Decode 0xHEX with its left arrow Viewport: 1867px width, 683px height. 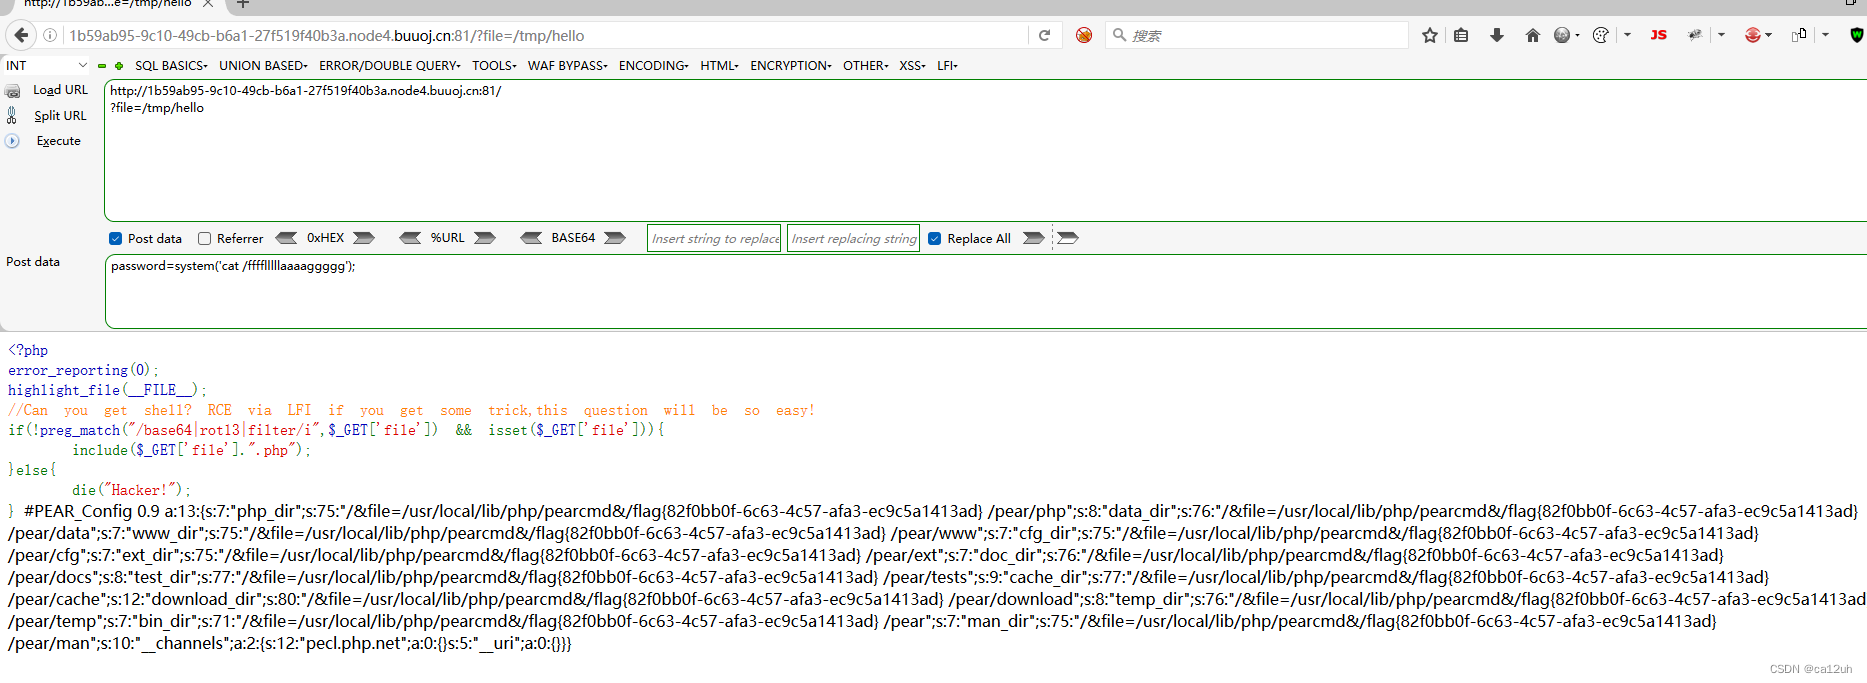pyautogui.click(x=286, y=238)
